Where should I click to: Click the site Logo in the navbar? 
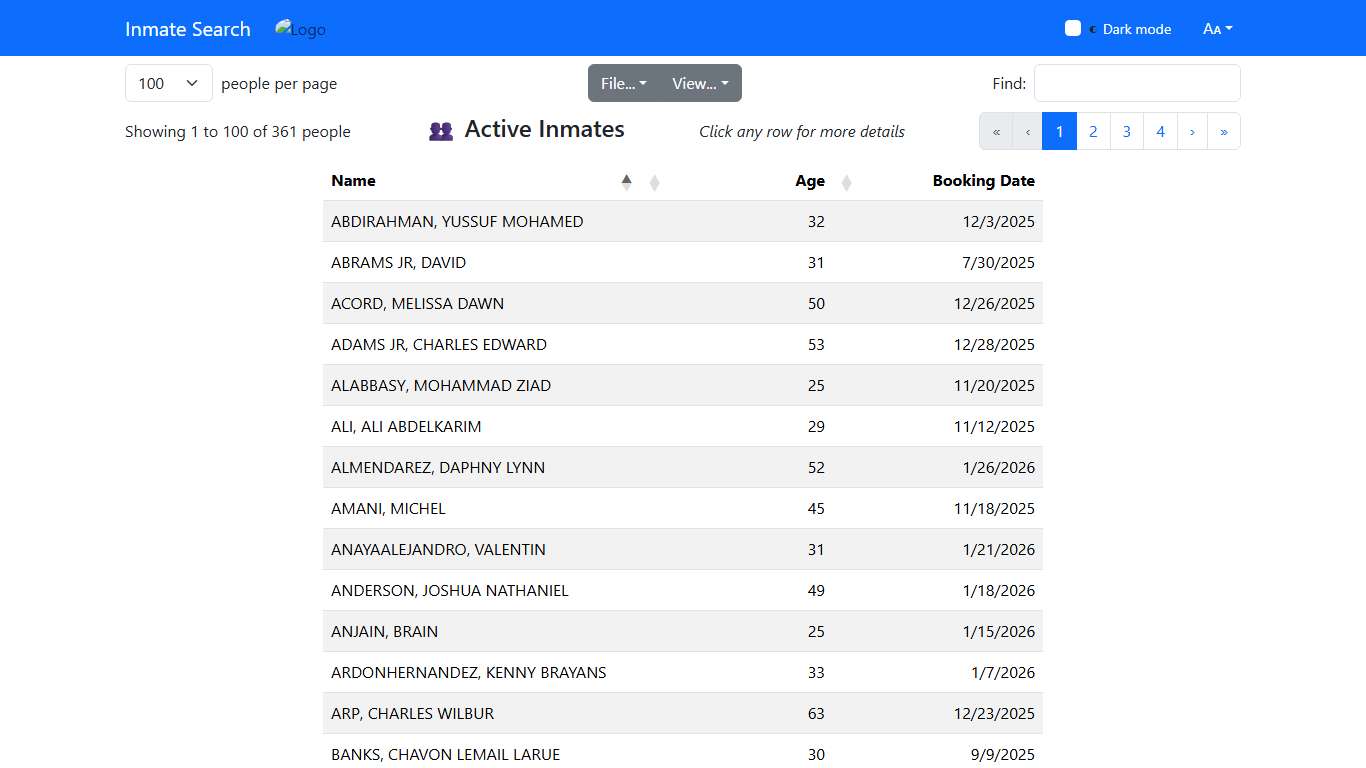click(300, 29)
